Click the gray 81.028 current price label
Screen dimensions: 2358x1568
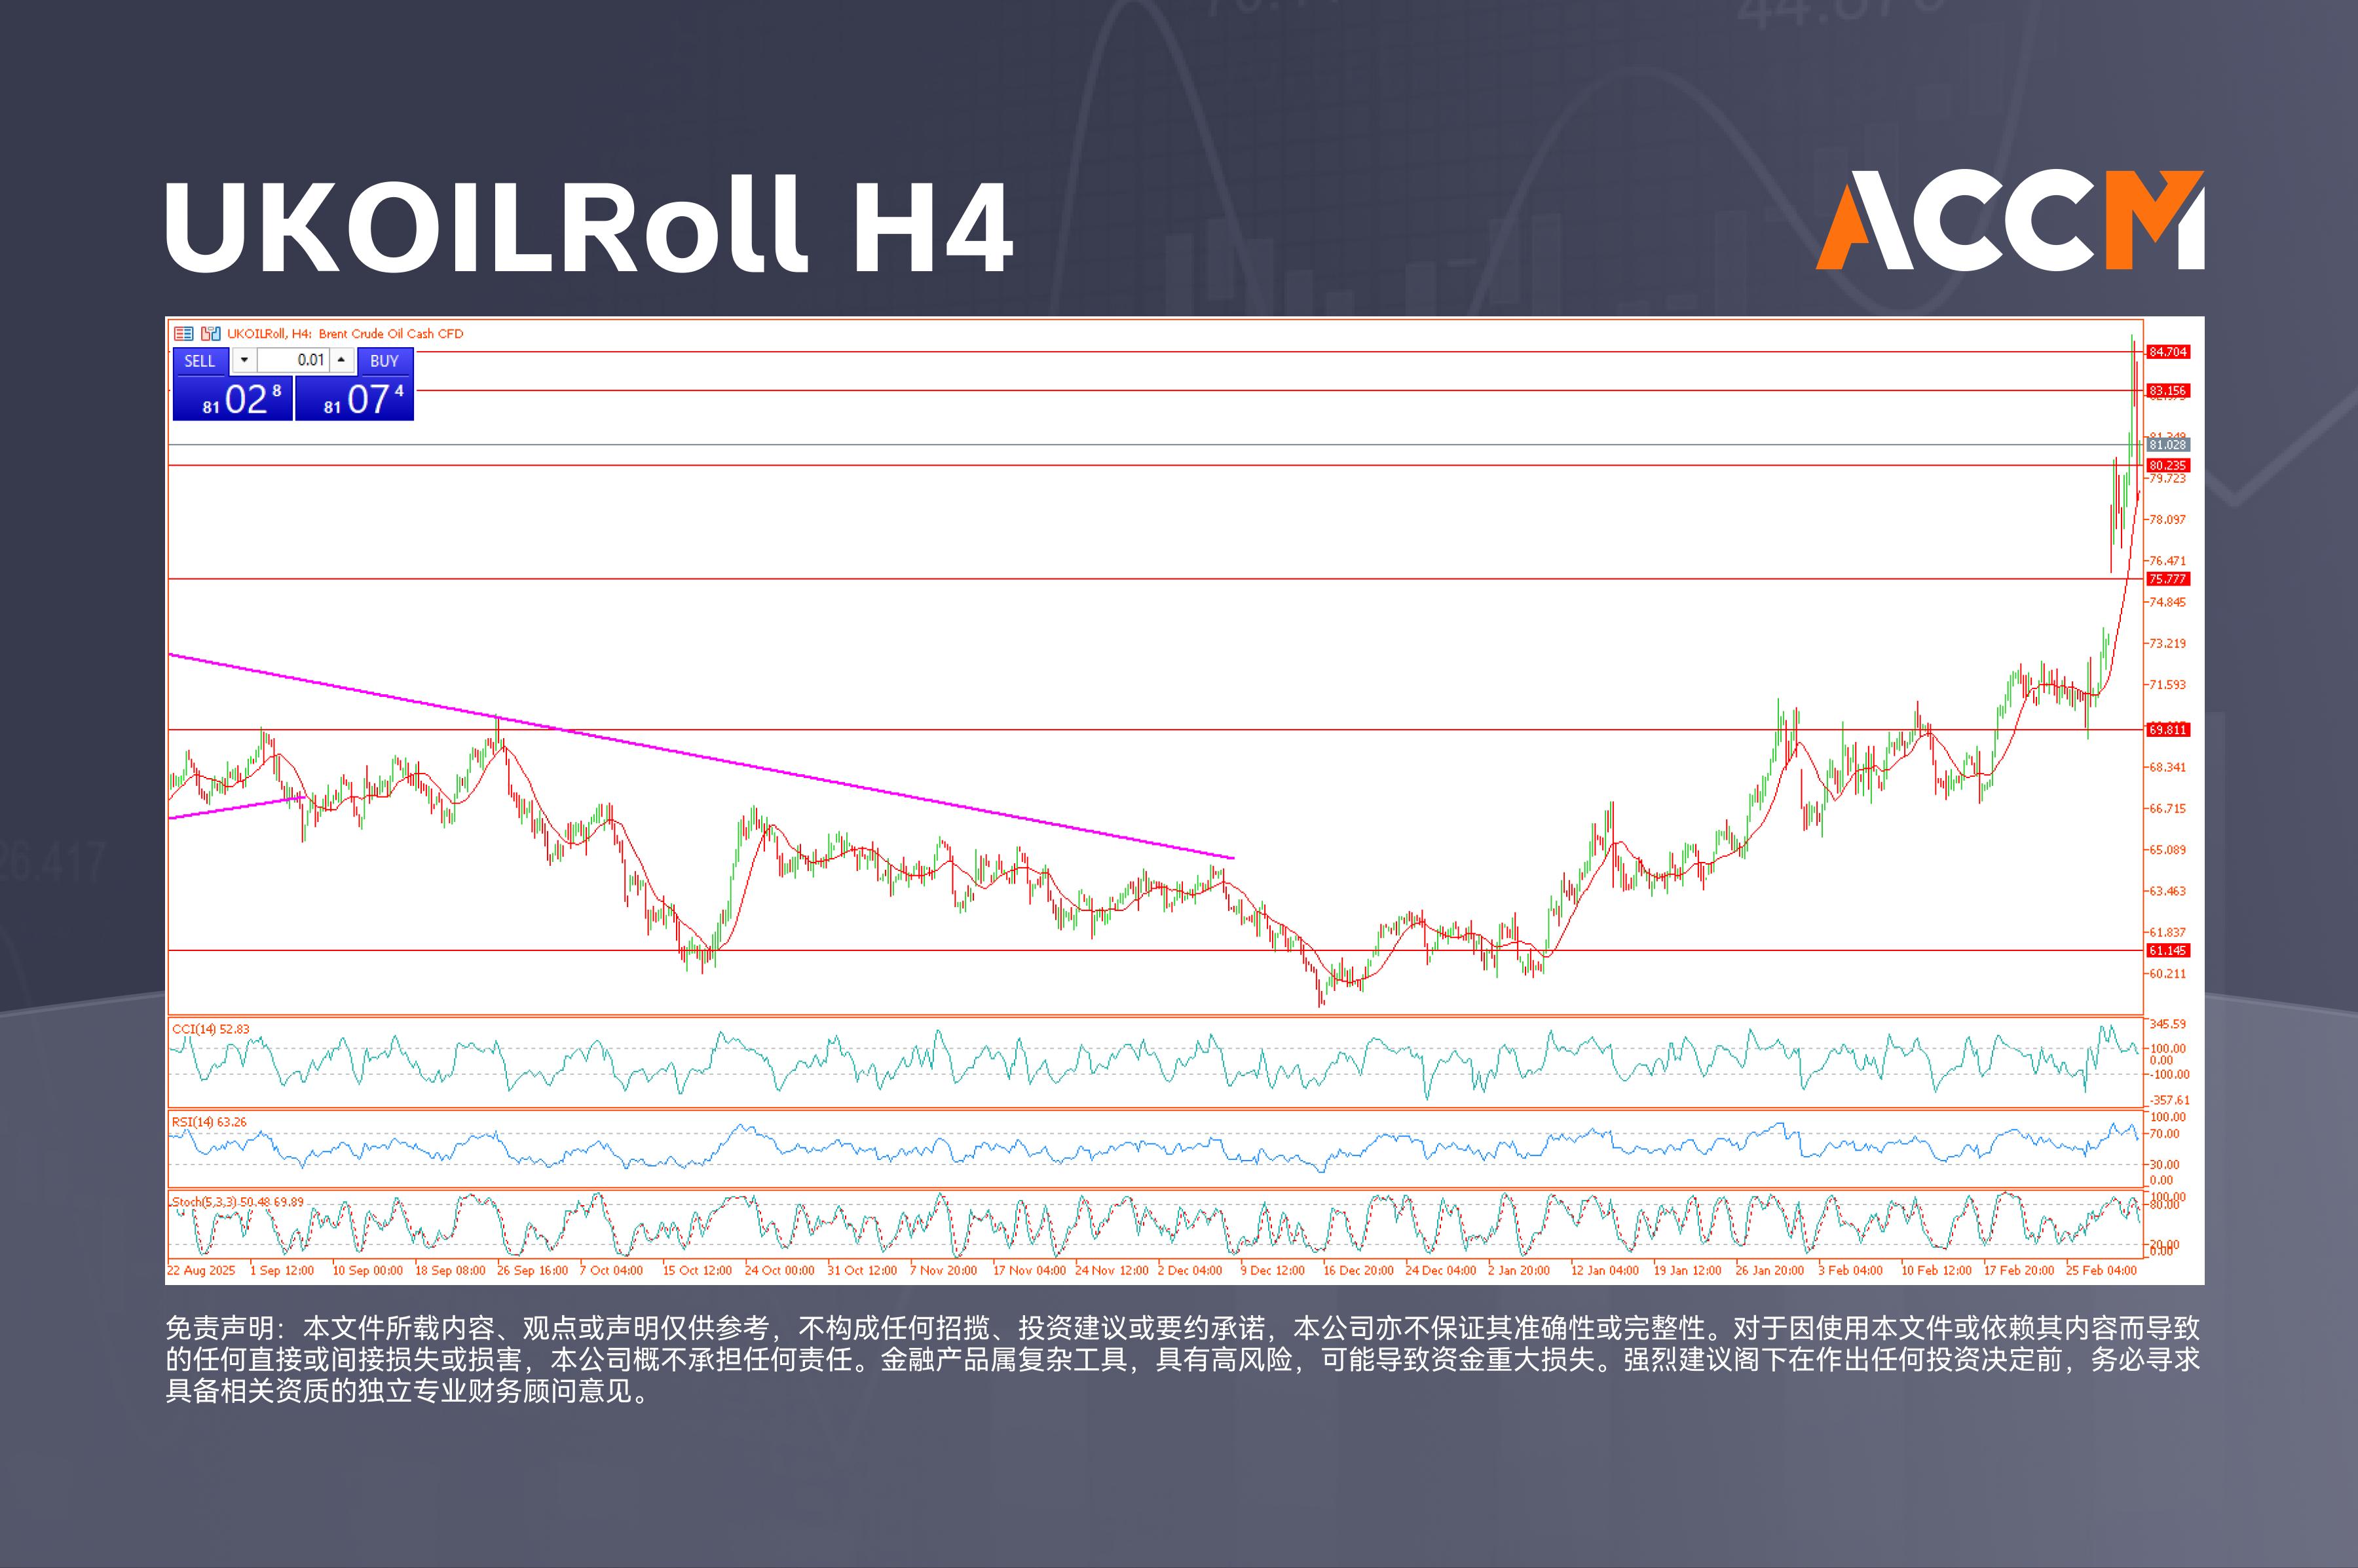[x=2167, y=445]
